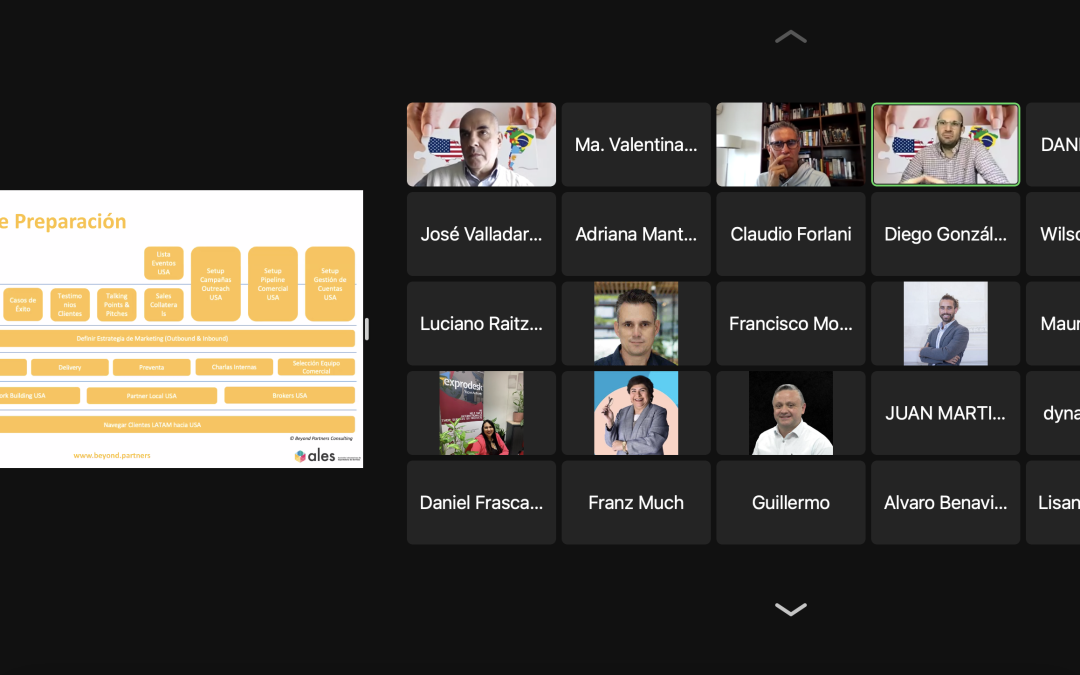
Task: Click the Partner Local USA bar
Action: coord(152,395)
